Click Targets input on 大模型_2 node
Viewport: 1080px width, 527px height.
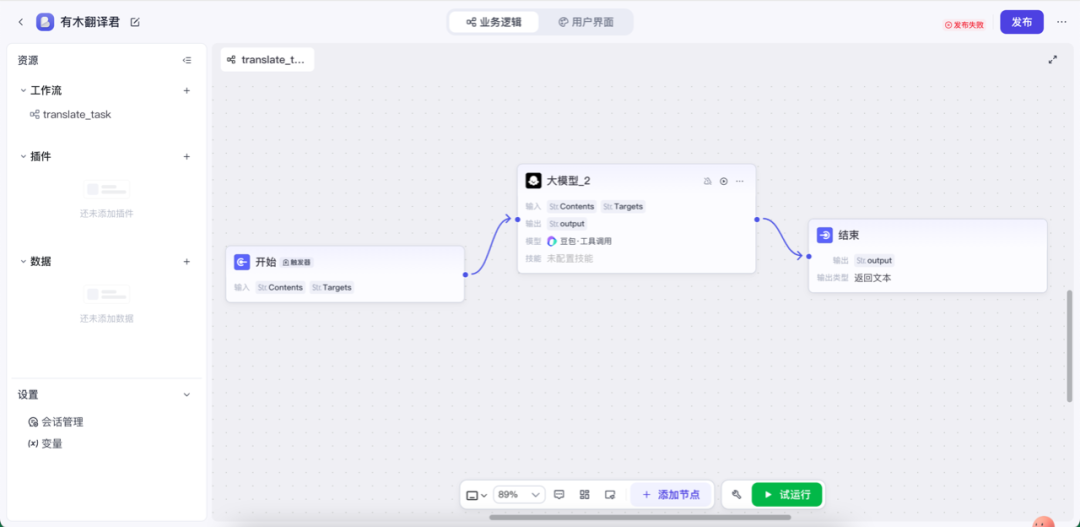click(x=623, y=207)
